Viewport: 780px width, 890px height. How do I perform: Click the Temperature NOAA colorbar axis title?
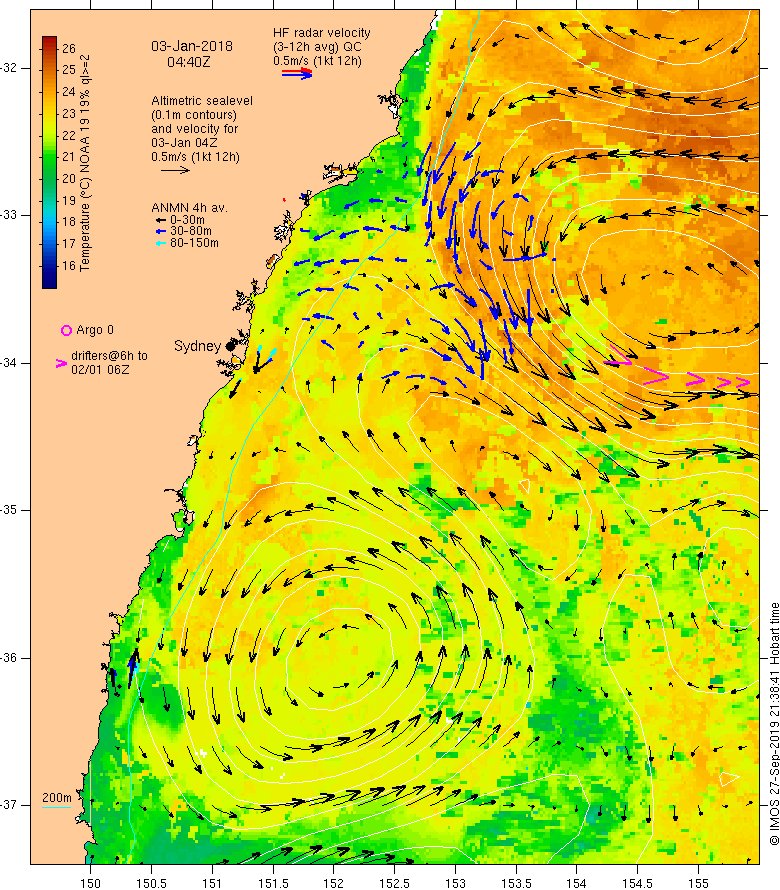coord(85,163)
